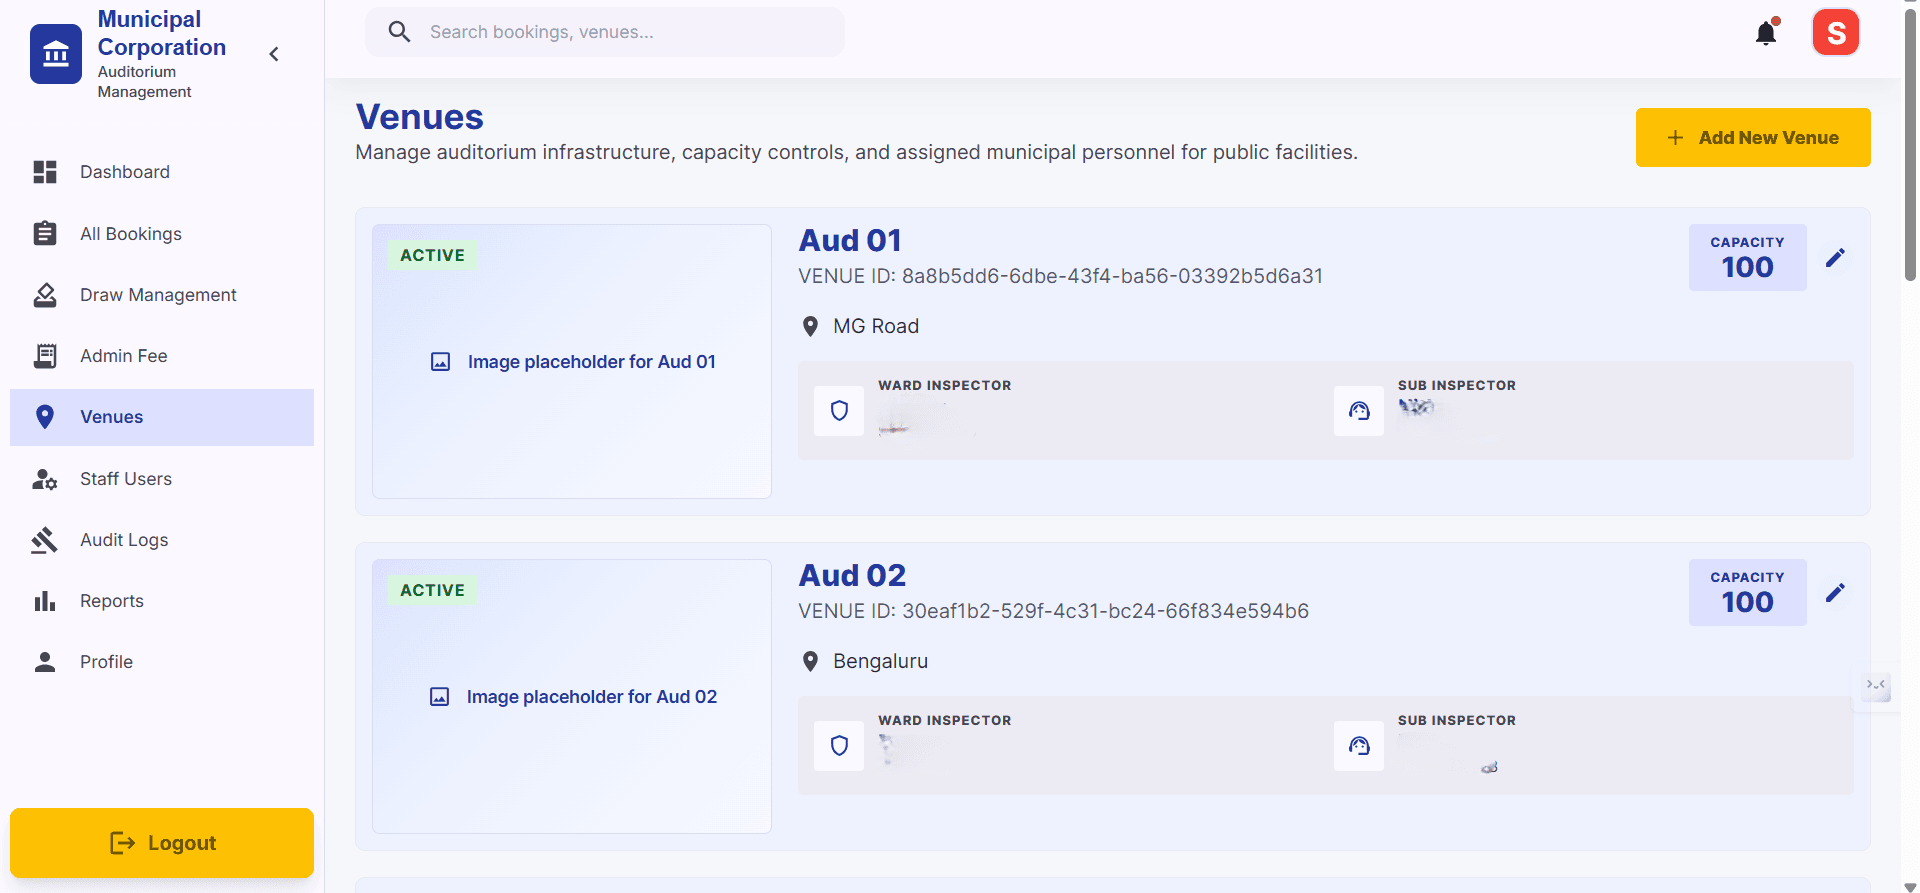Click Aud 01 capacity 100 box
Image resolution: width=1920 pixels, height=893 pixels.
click(1747, 258)
